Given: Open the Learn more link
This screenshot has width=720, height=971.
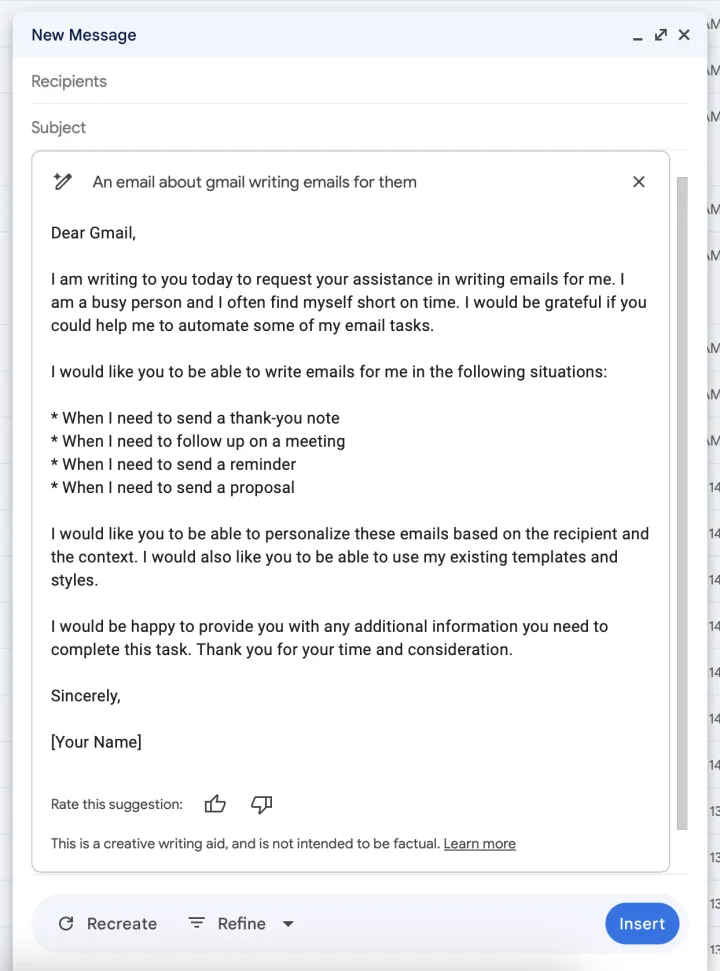Looking at the screenshot, I should click(x=480, y=844).
